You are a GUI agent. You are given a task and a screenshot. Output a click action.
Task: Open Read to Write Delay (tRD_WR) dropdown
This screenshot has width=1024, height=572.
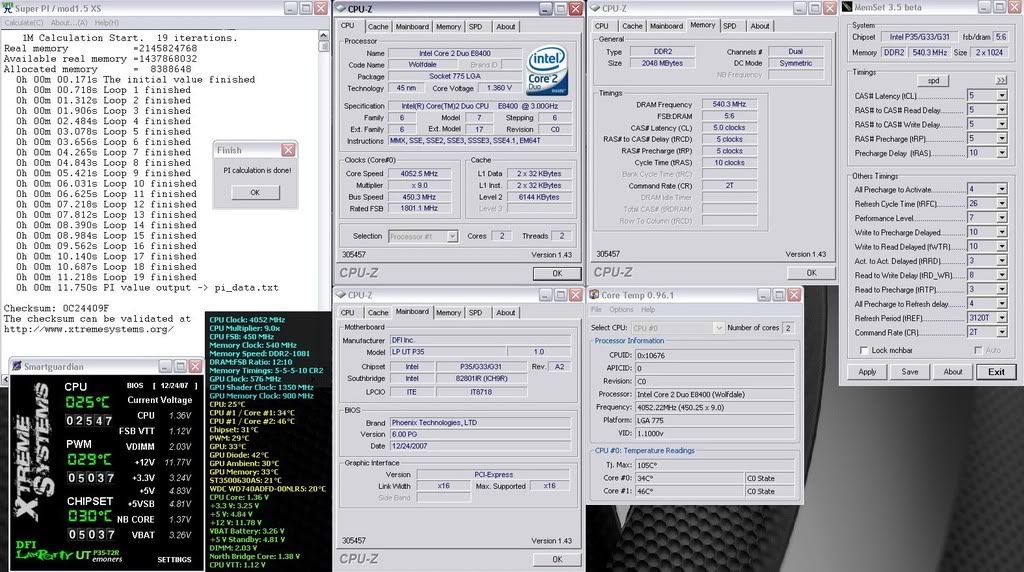click(x=1001, y=275)
